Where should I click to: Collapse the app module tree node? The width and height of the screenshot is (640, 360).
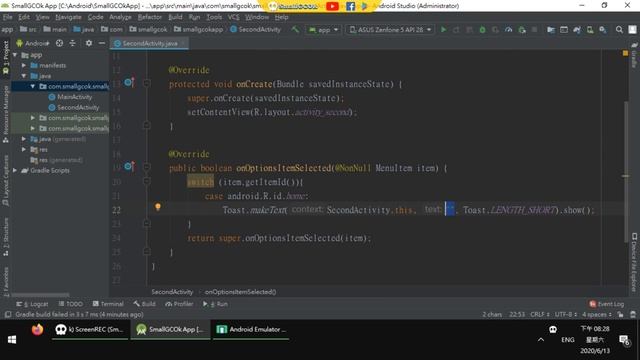(x=15, y=55)
